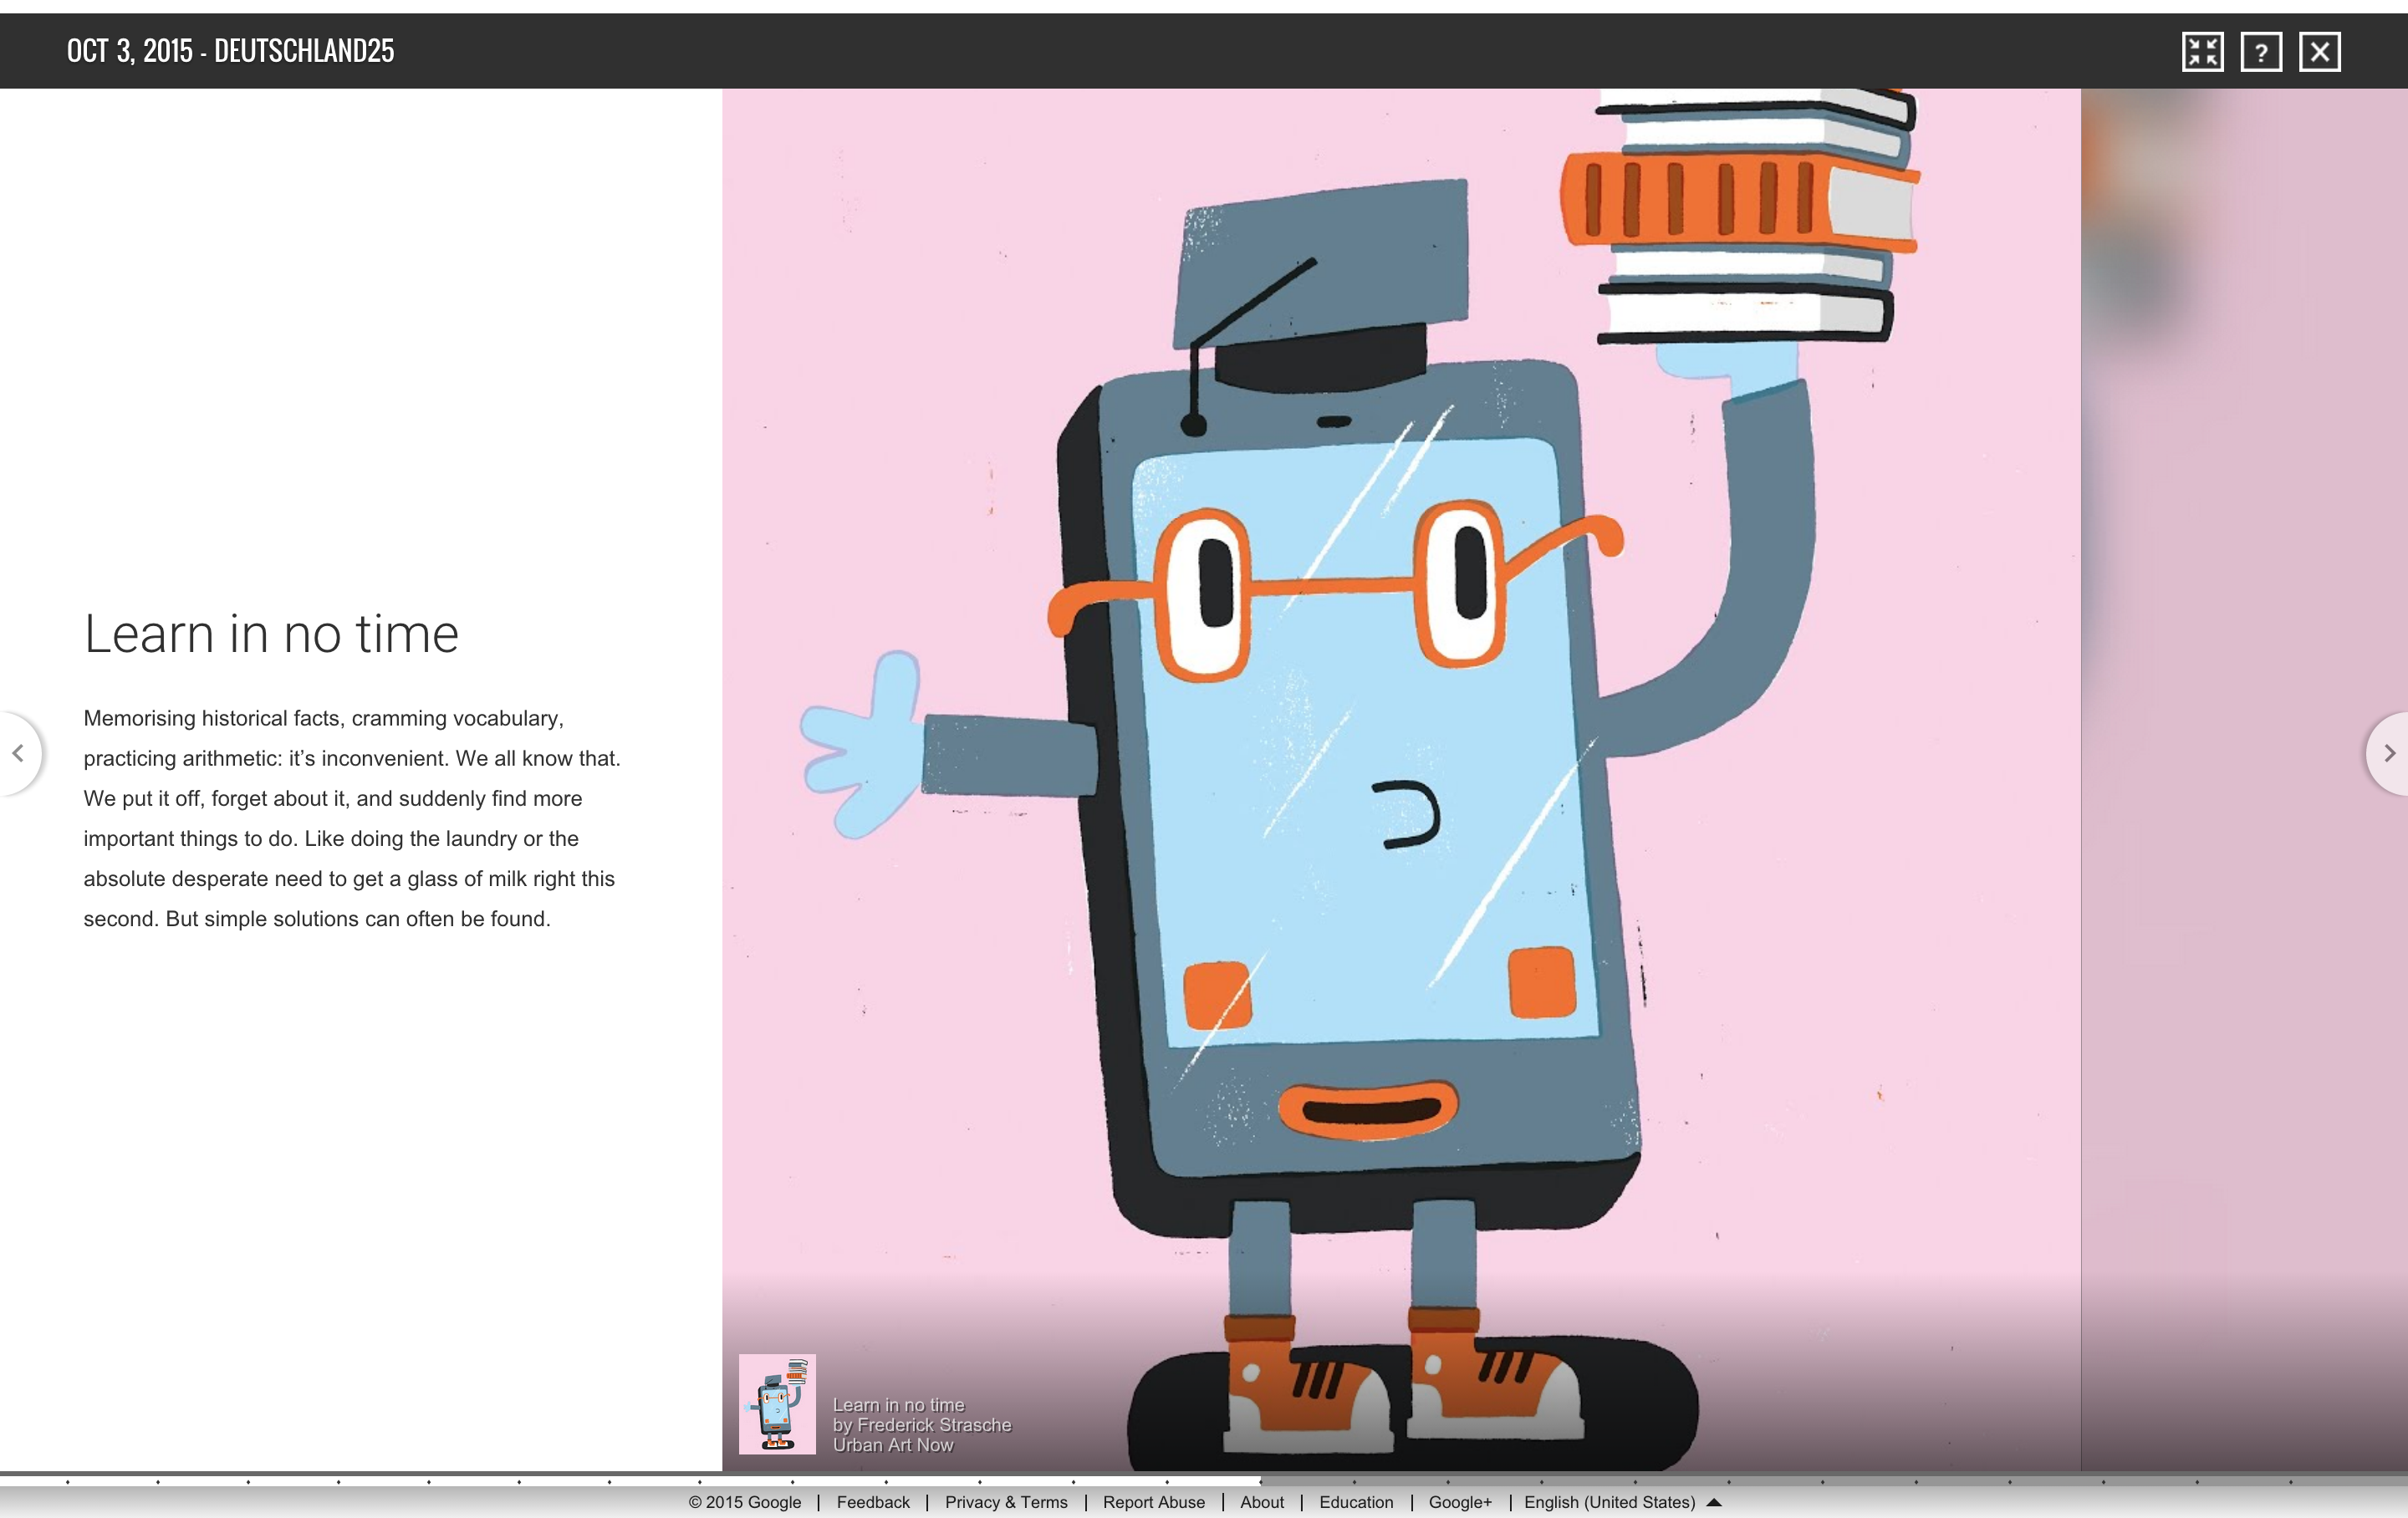The height and width of the screenshot is (1518, 2408).
Task: Click the exhibit title 'OCT 3, 2015 - DEUTSCHLAND25'
Action: [230, 51]
